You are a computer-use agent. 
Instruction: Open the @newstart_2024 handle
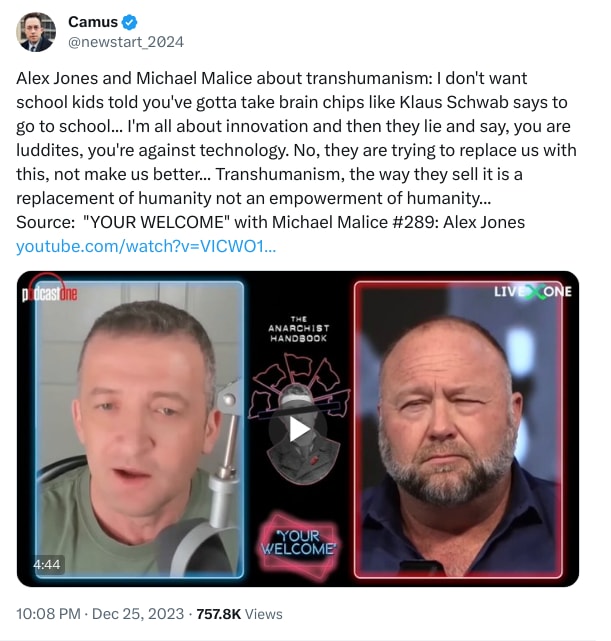coord(126,42)
